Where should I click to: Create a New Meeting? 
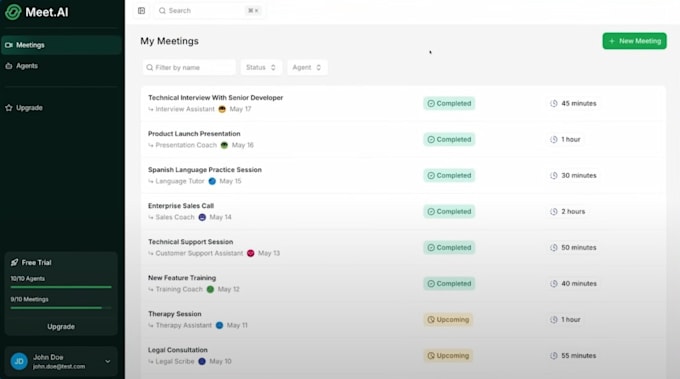coord(634,41)
